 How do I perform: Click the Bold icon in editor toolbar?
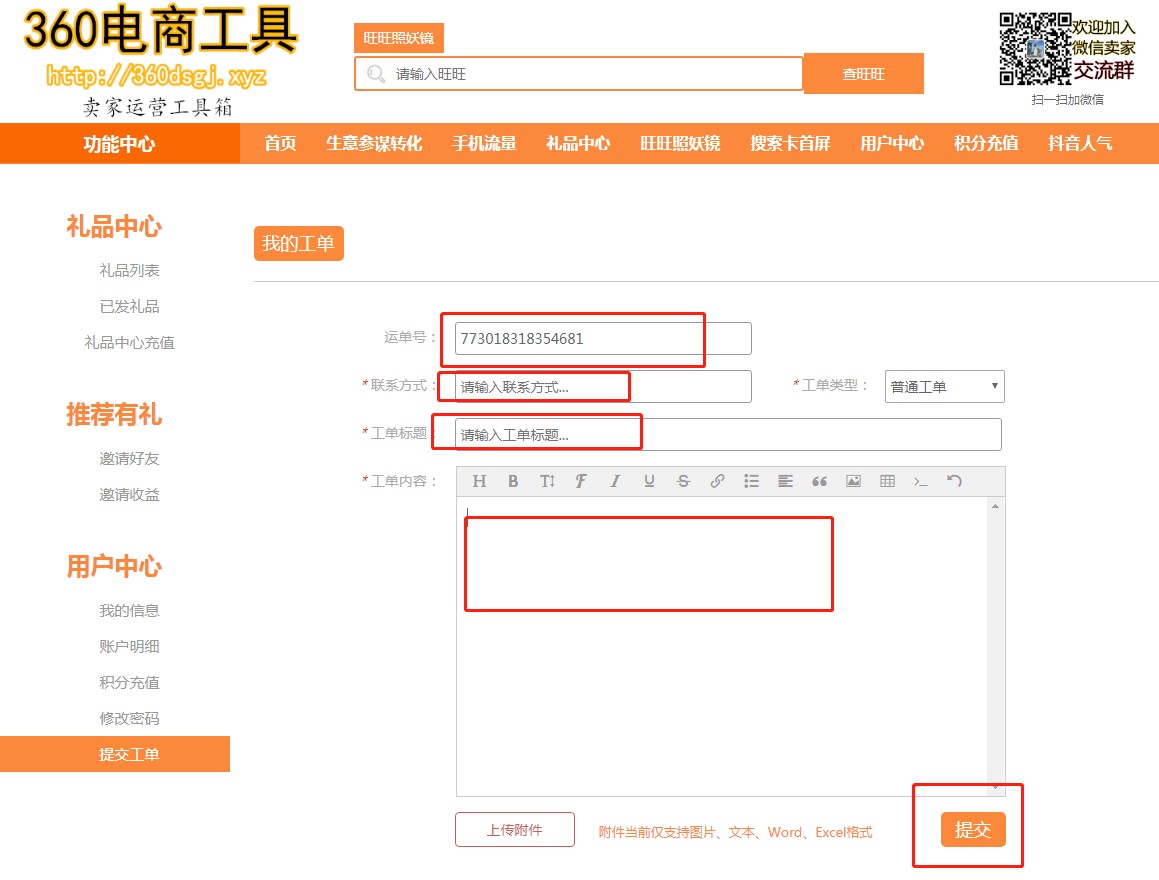point(513,481)
